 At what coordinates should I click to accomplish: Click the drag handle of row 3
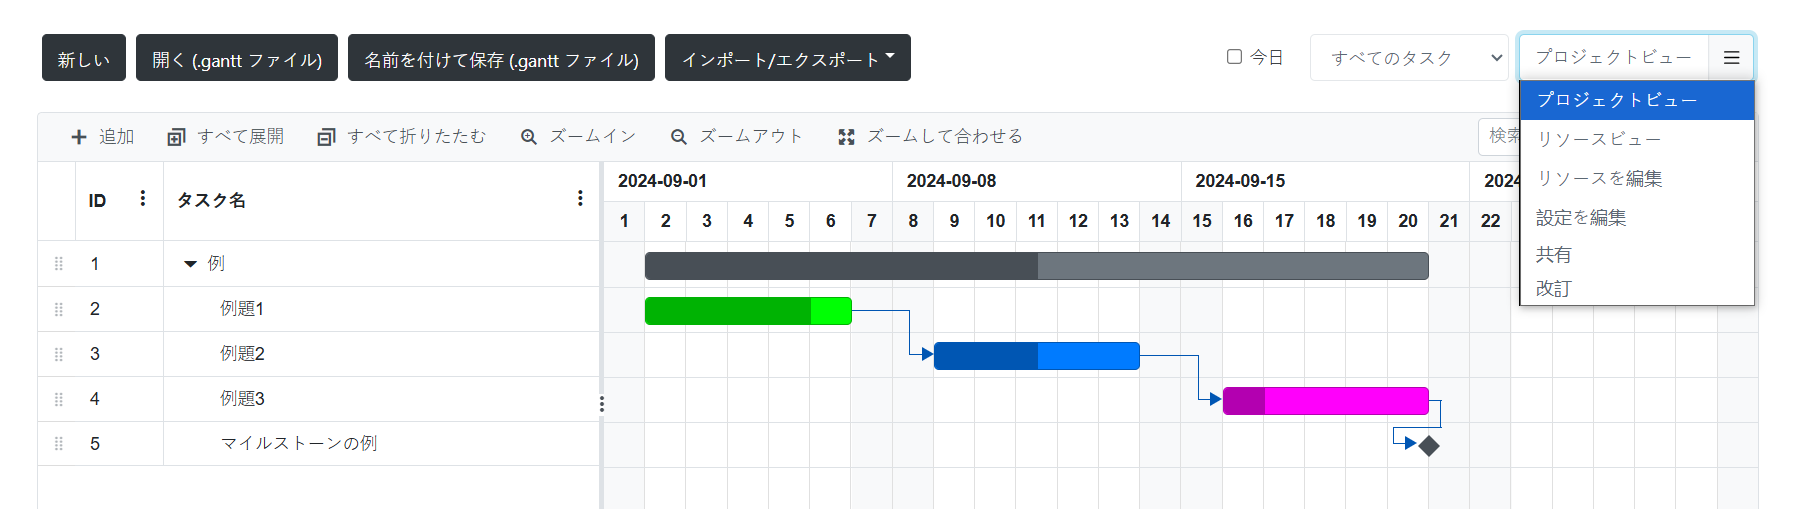59,354
